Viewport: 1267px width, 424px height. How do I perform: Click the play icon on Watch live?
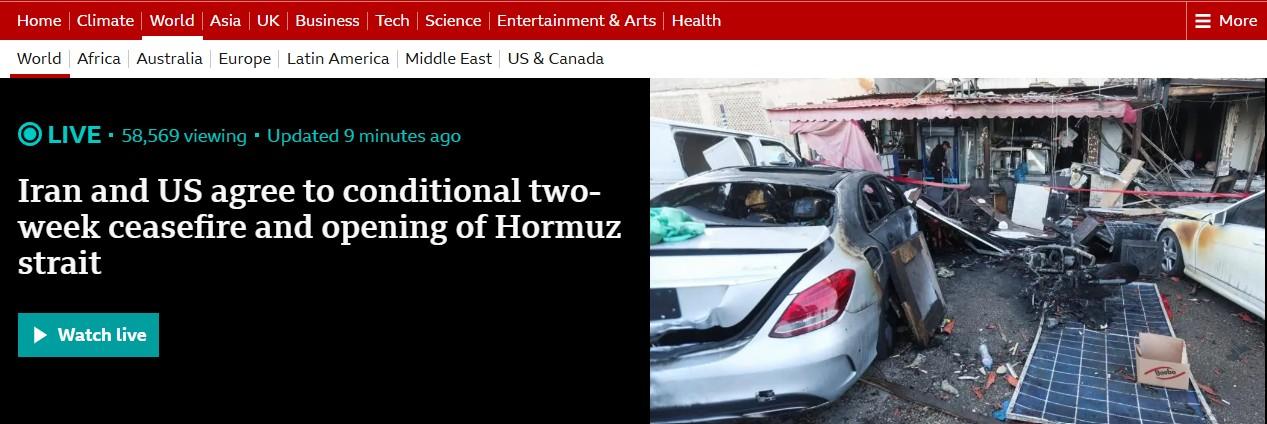tap(41, 335)
